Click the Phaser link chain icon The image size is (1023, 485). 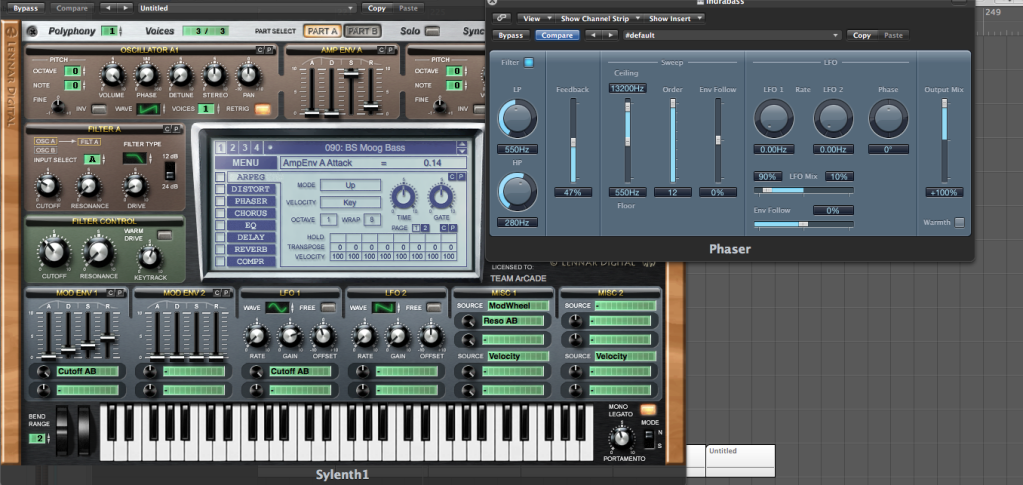(x=501, y=18)
